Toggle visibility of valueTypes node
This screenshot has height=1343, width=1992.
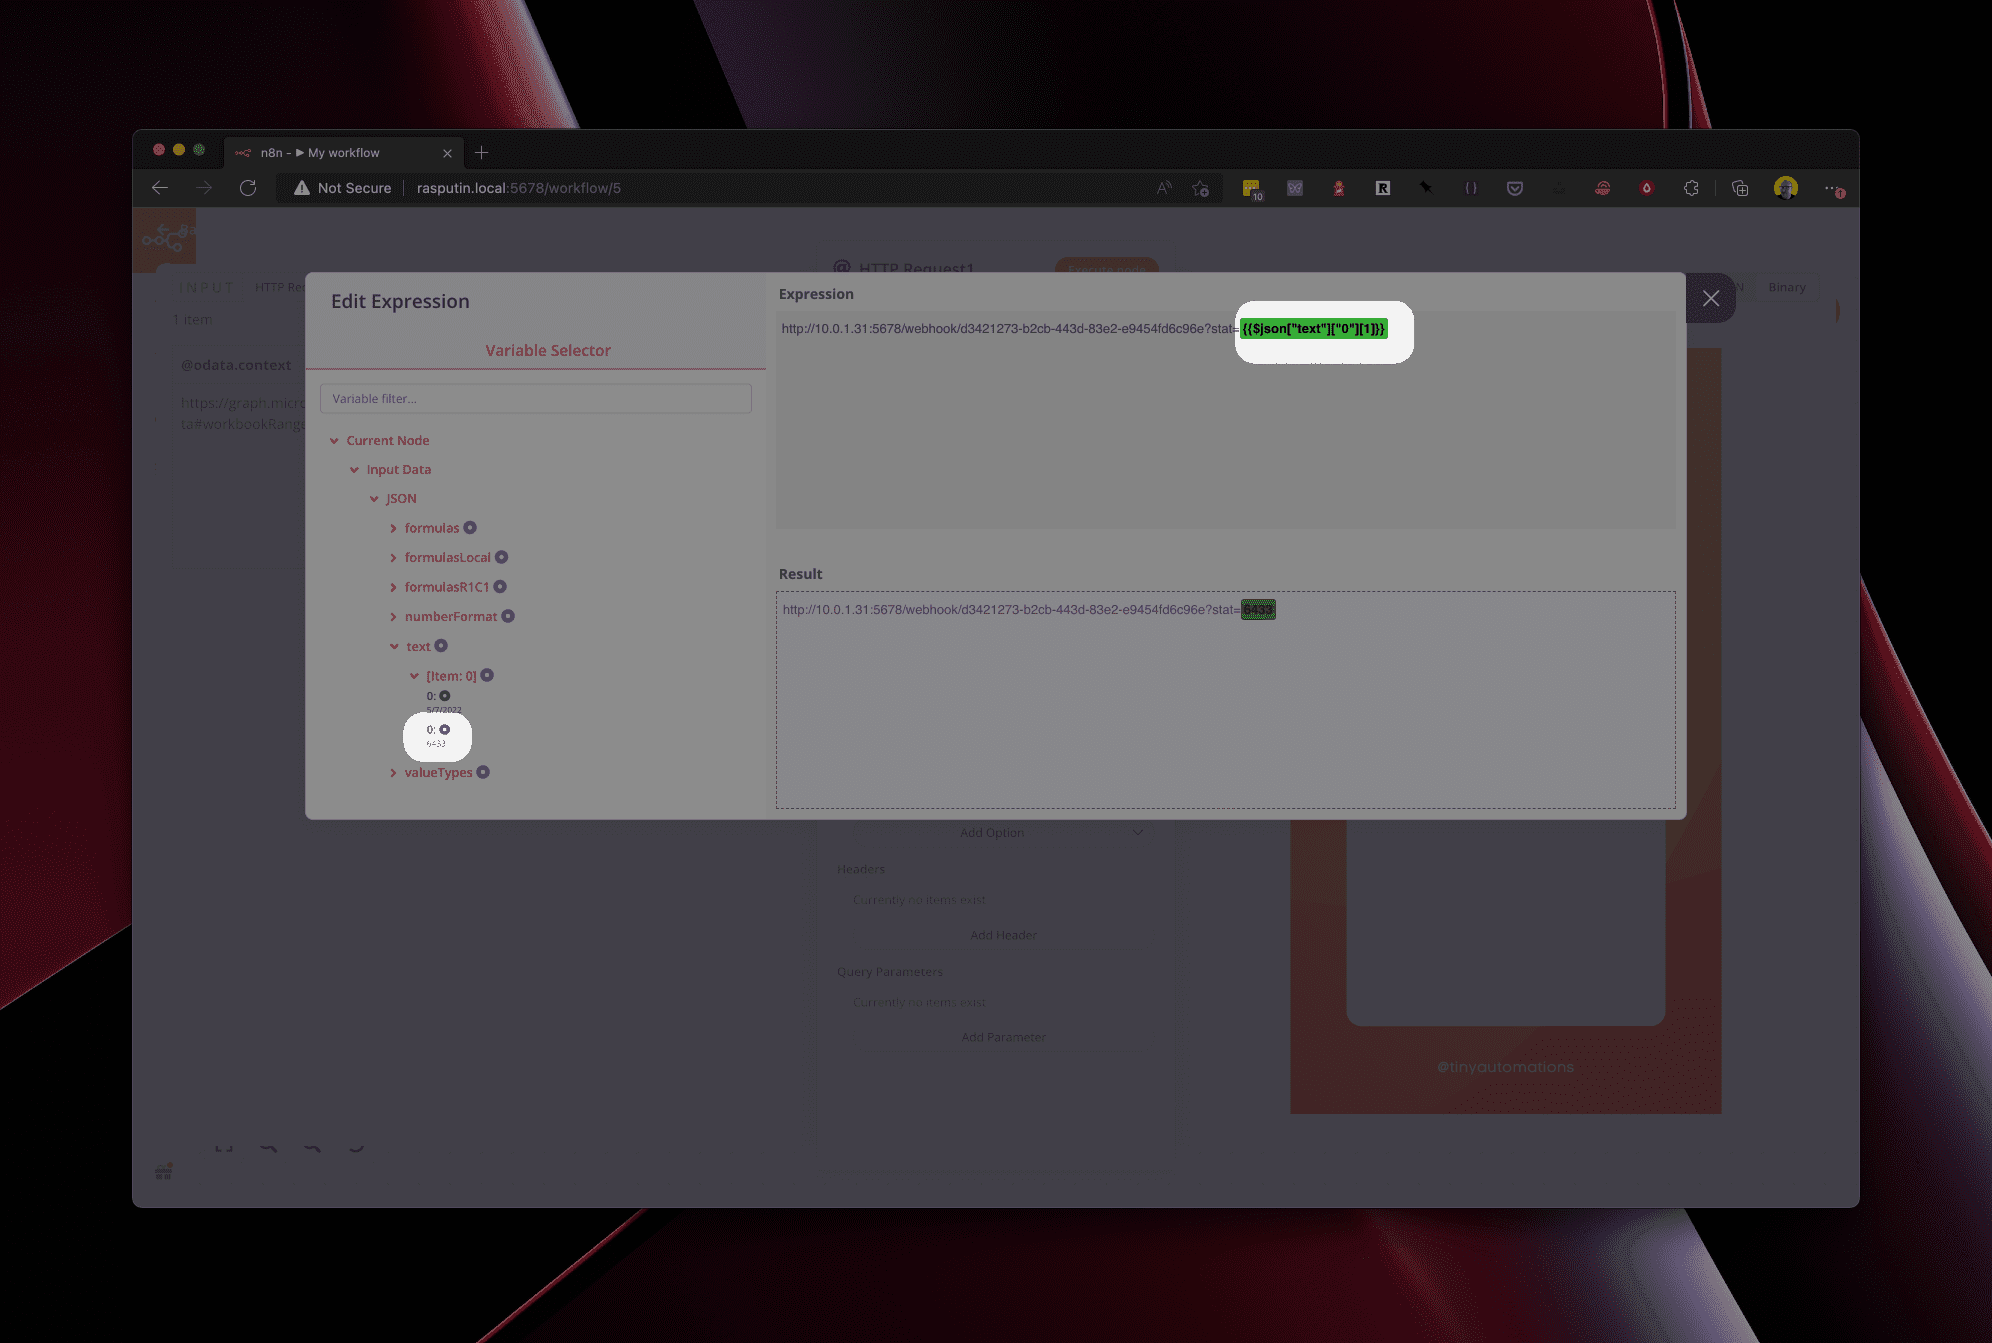click(393, 772)
